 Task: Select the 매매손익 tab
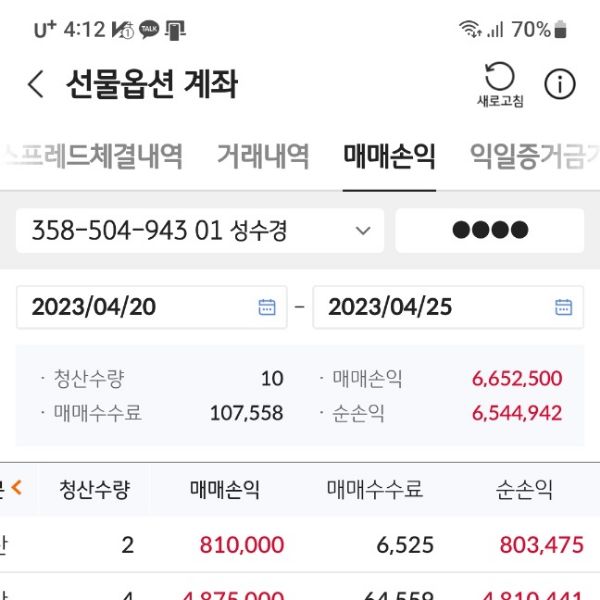[x=389, y=155]
